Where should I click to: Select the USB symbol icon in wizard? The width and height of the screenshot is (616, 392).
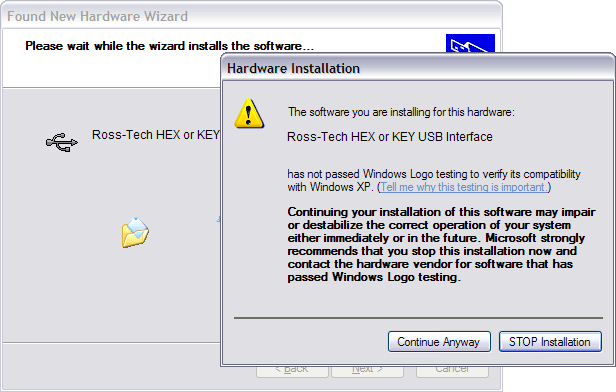[x=62, y=142]
